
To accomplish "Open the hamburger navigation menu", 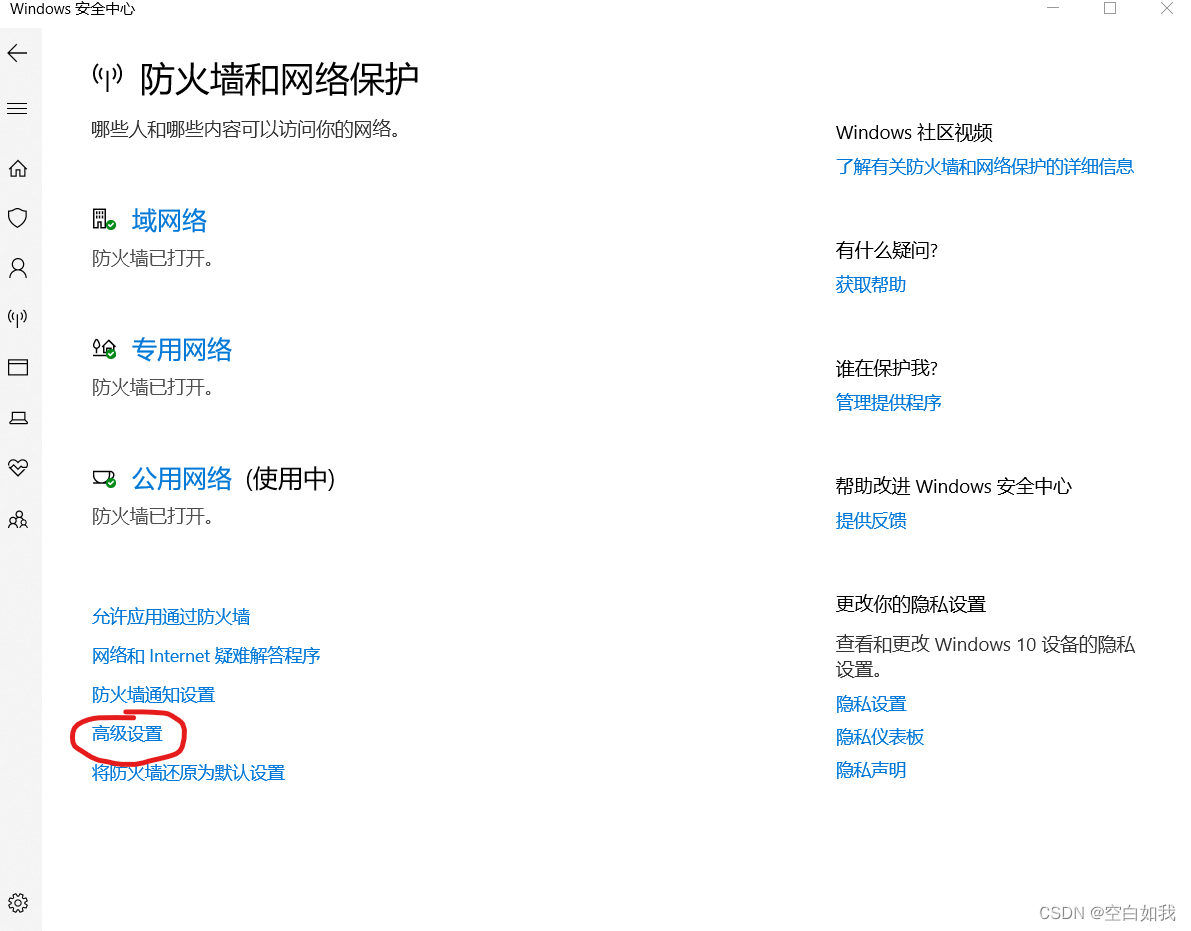I will click(17, 109).
